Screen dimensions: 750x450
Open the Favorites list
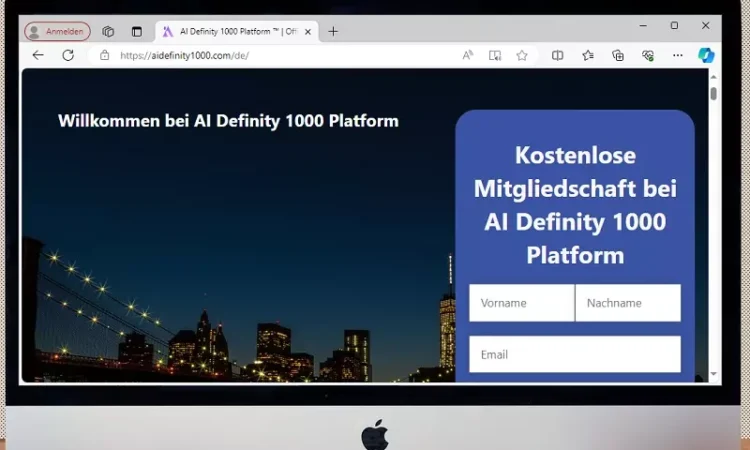588,55
